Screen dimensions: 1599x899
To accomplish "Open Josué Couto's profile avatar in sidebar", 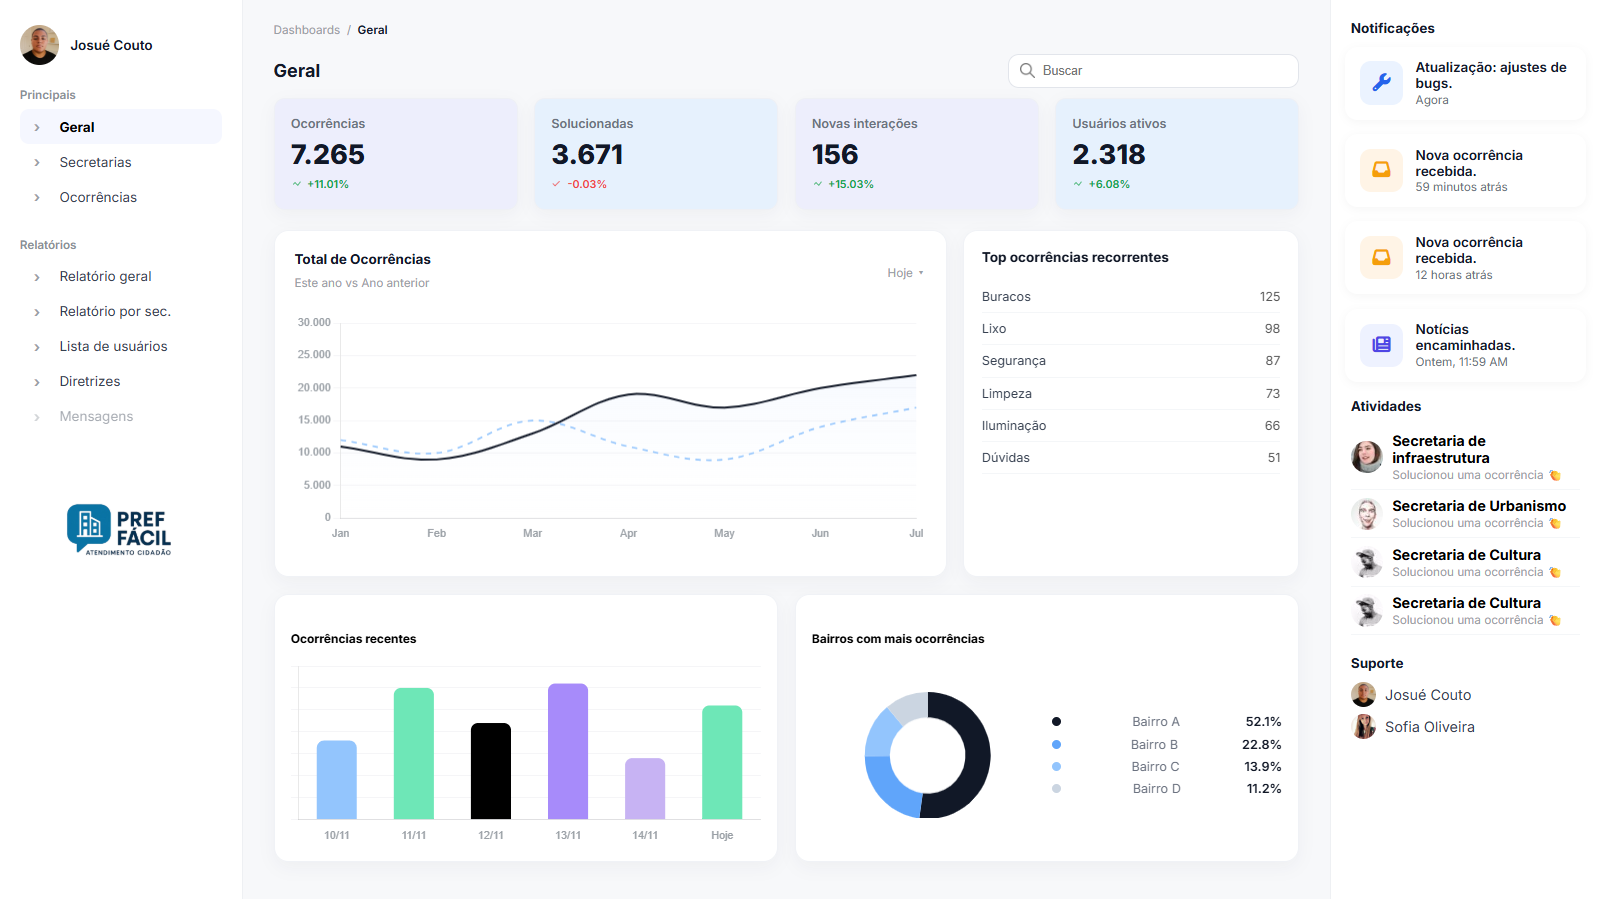I will pyautogui.click(x=40, y=45).
